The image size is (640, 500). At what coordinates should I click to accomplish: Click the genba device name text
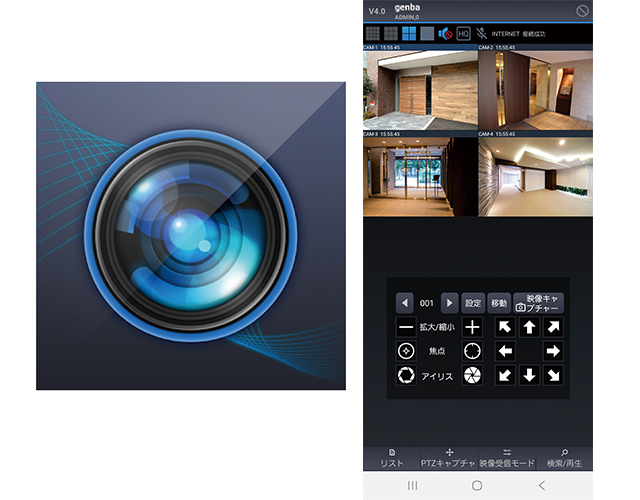tap(407, 7)
